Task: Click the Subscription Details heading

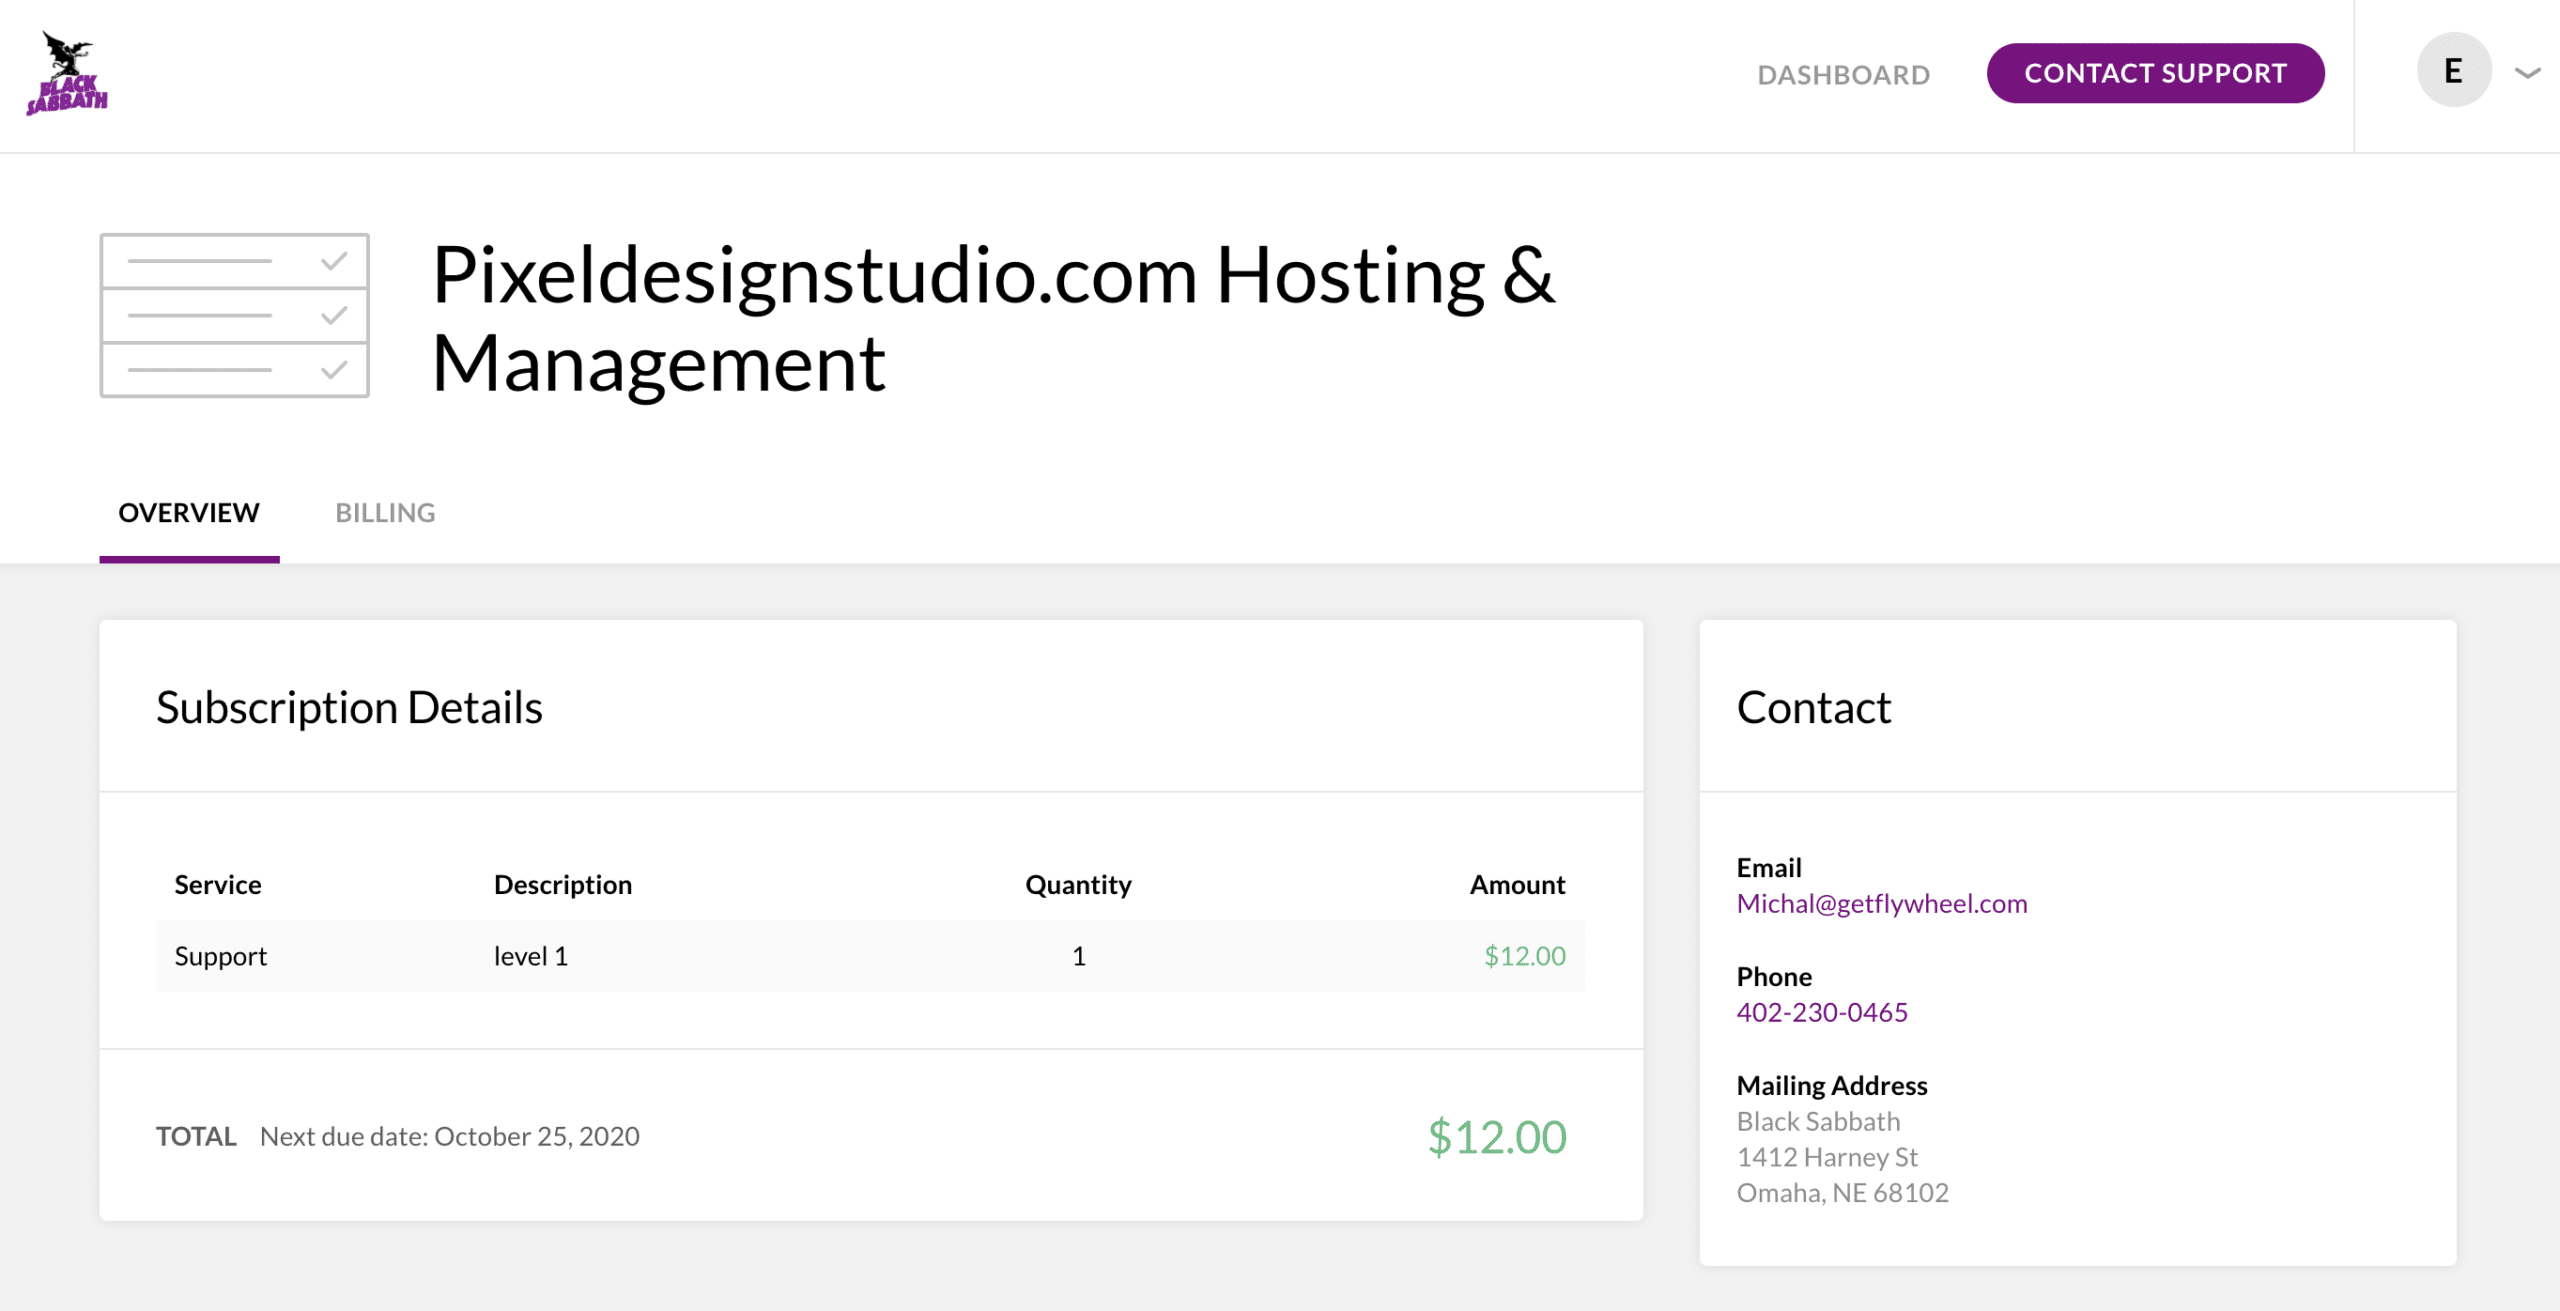Action: click(x=349, y=707)
